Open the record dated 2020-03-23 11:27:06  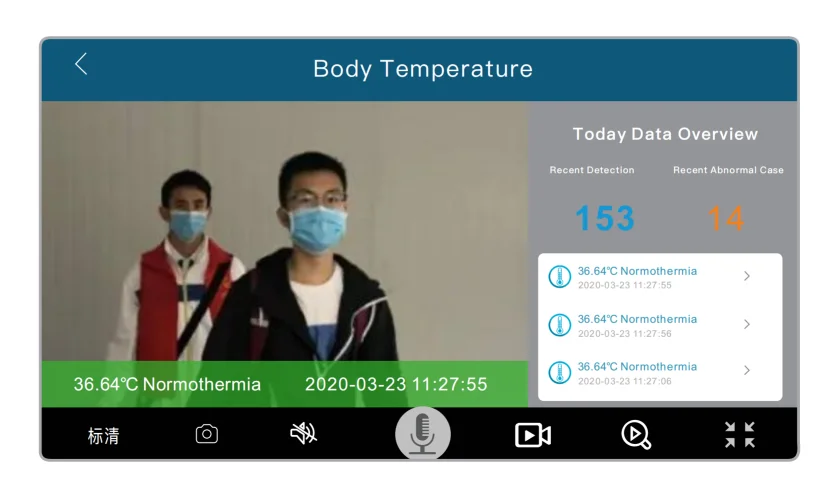click(x=660, y=373)
